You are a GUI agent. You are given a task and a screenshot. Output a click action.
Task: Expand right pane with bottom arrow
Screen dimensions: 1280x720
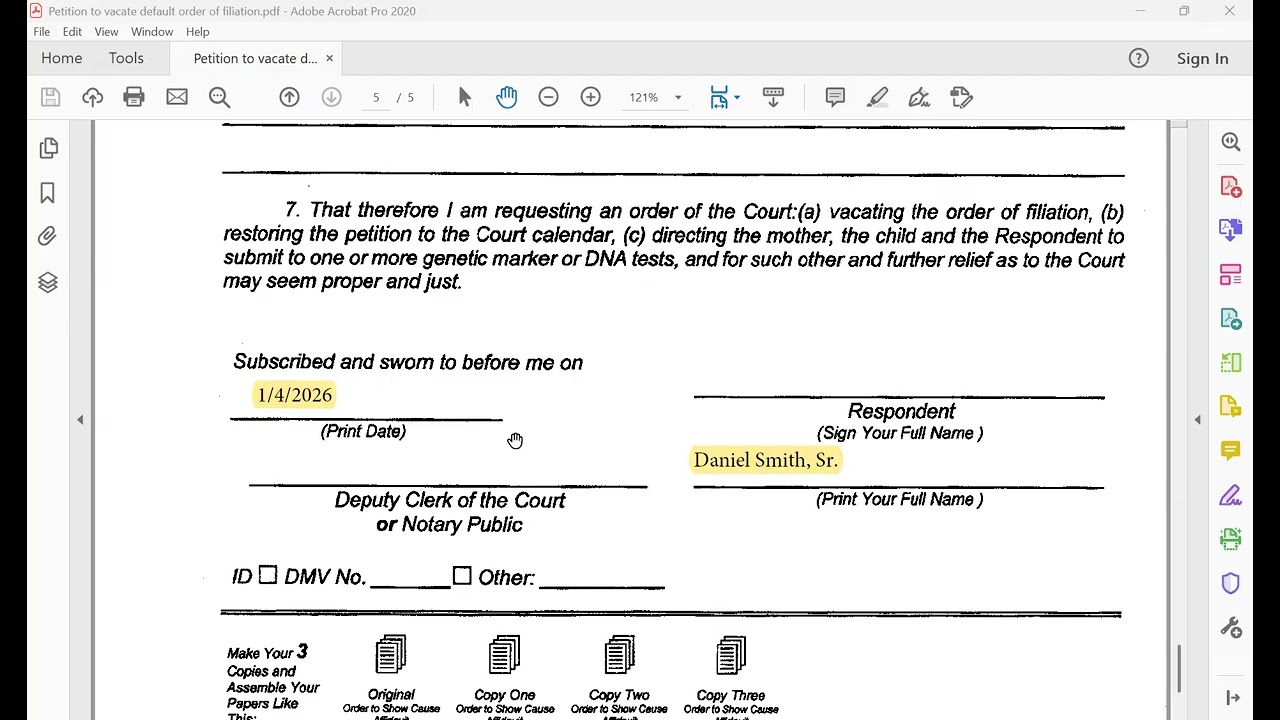[x=1233, y=698]
